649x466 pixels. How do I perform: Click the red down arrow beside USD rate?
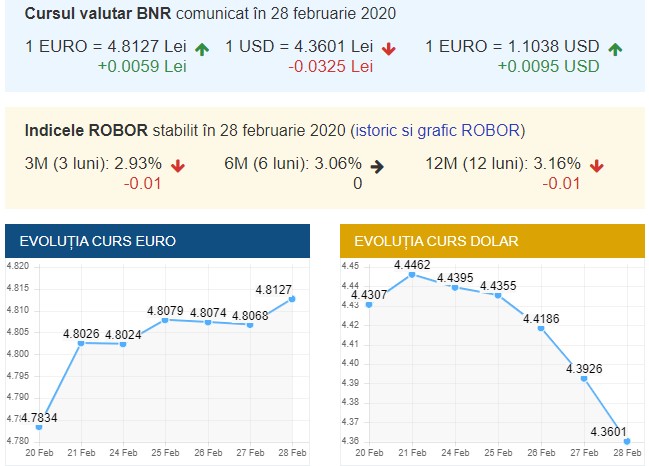point(388,48)
